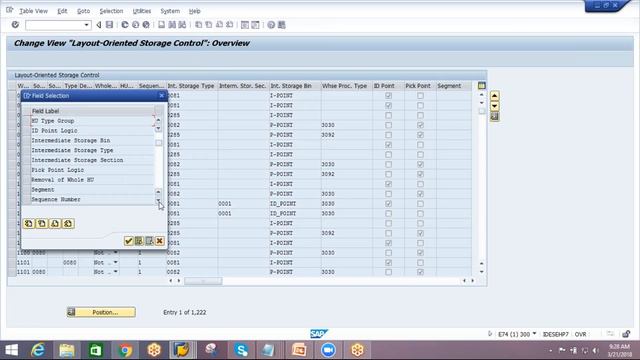Click the scroll-down arrow at bottom of Field Selection list
The image size is (640, 360).
158,200
